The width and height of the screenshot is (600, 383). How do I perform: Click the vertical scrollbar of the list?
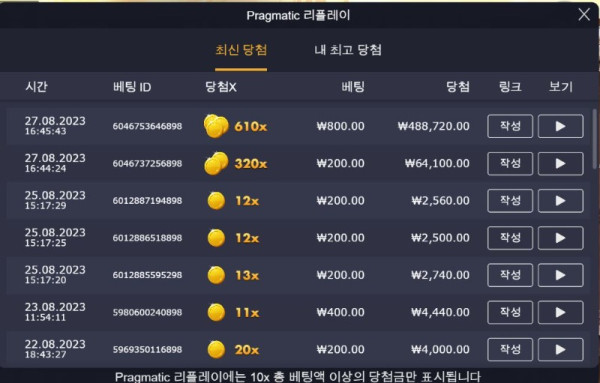pyautogui.click(x=594, y=139)
